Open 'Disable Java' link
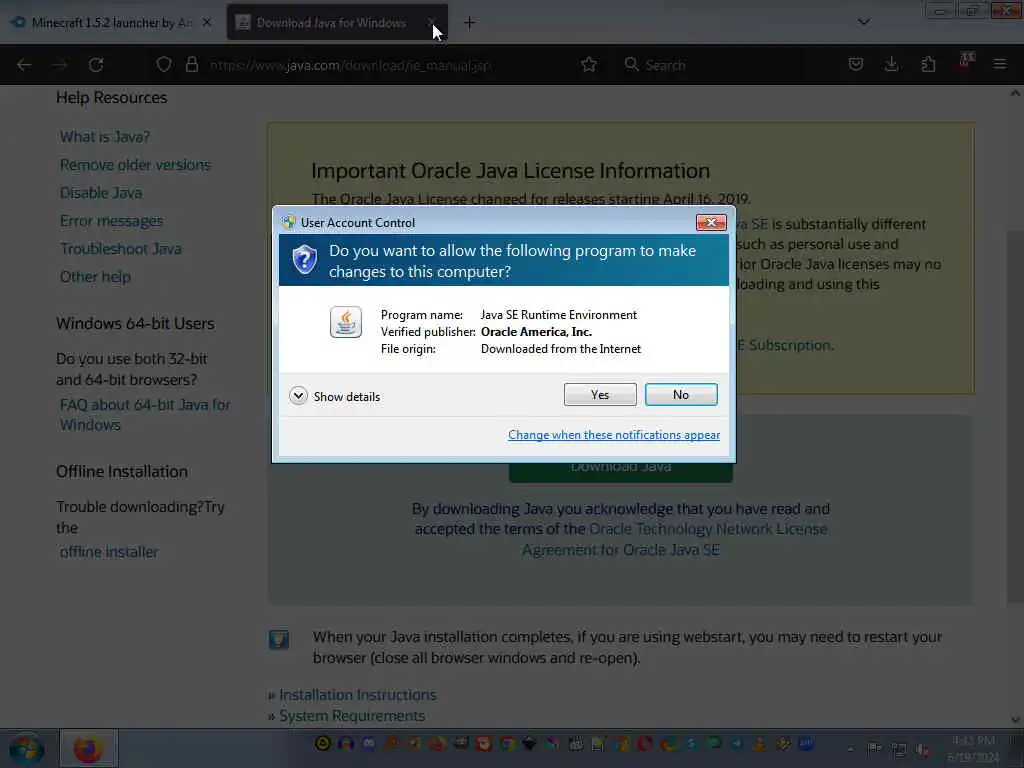1024x768 pixels. click(x=101, y=193)
